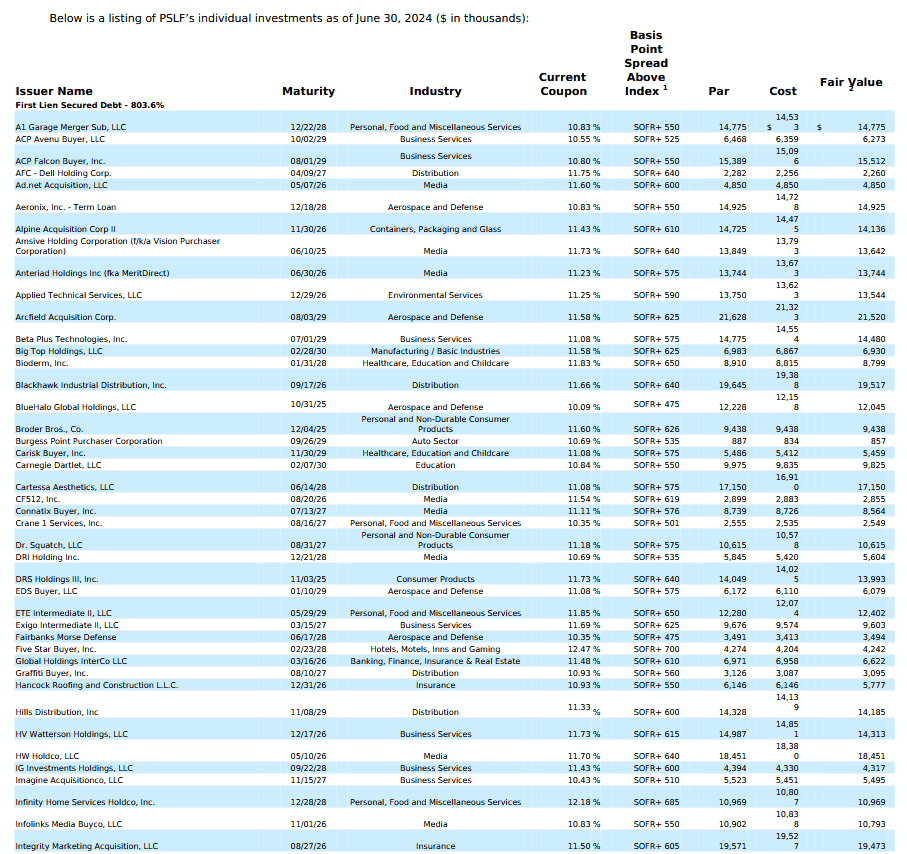
Task: Select issuer "Arcfield Acquisition Corp."
Action: (x=65, y=318)
